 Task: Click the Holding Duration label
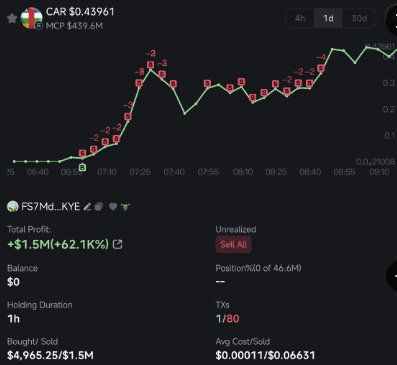[40, 305]
